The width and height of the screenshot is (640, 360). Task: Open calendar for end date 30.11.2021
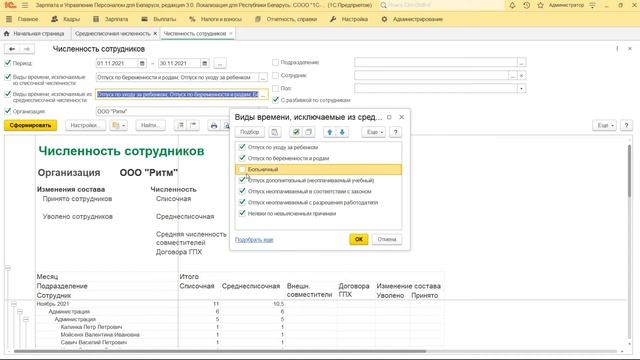[204, 63]
